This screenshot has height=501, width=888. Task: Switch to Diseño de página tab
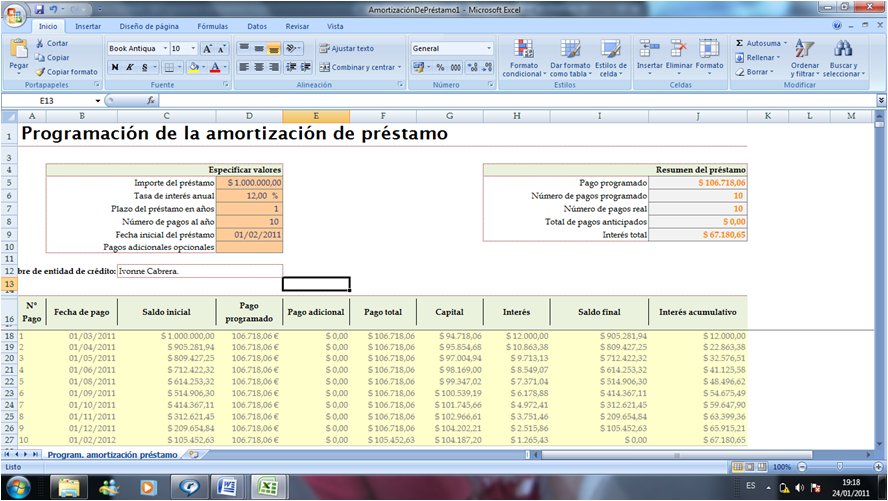click(149, 26)
